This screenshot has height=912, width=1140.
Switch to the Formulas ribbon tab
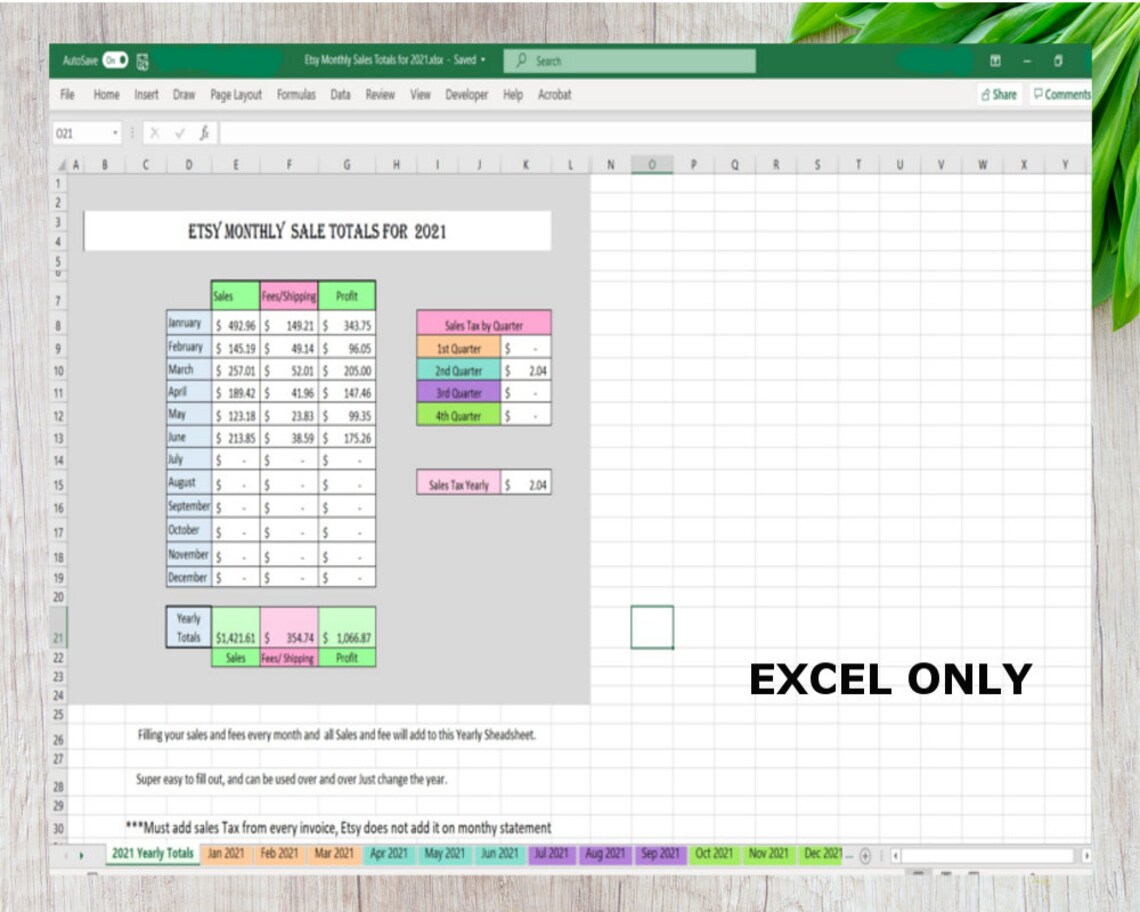point(296,95)
